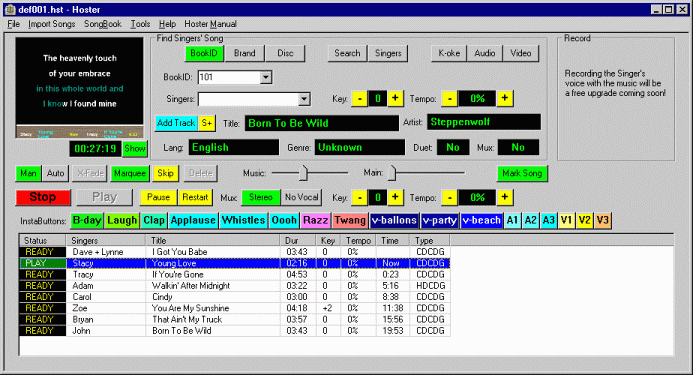Screen dimensions: 693x375
Task: Increase key in Find Singers' Song
Action: tap(395, 99)
